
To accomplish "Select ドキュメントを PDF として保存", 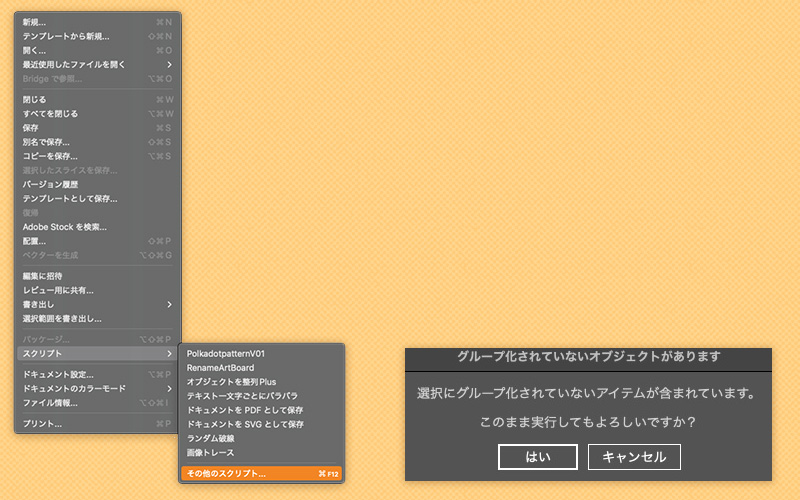I will click(244, 410).
